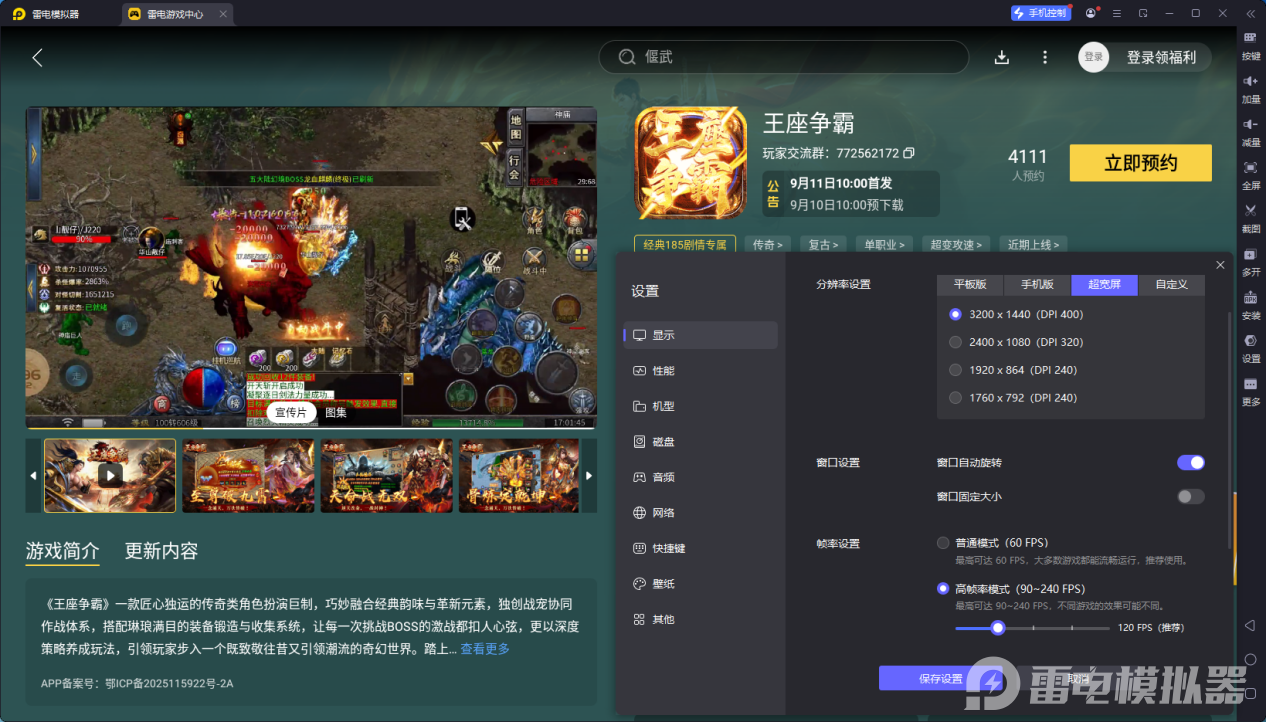Open the three-dot more options menu
The image size is (1266, 722).
point(1045,57)
